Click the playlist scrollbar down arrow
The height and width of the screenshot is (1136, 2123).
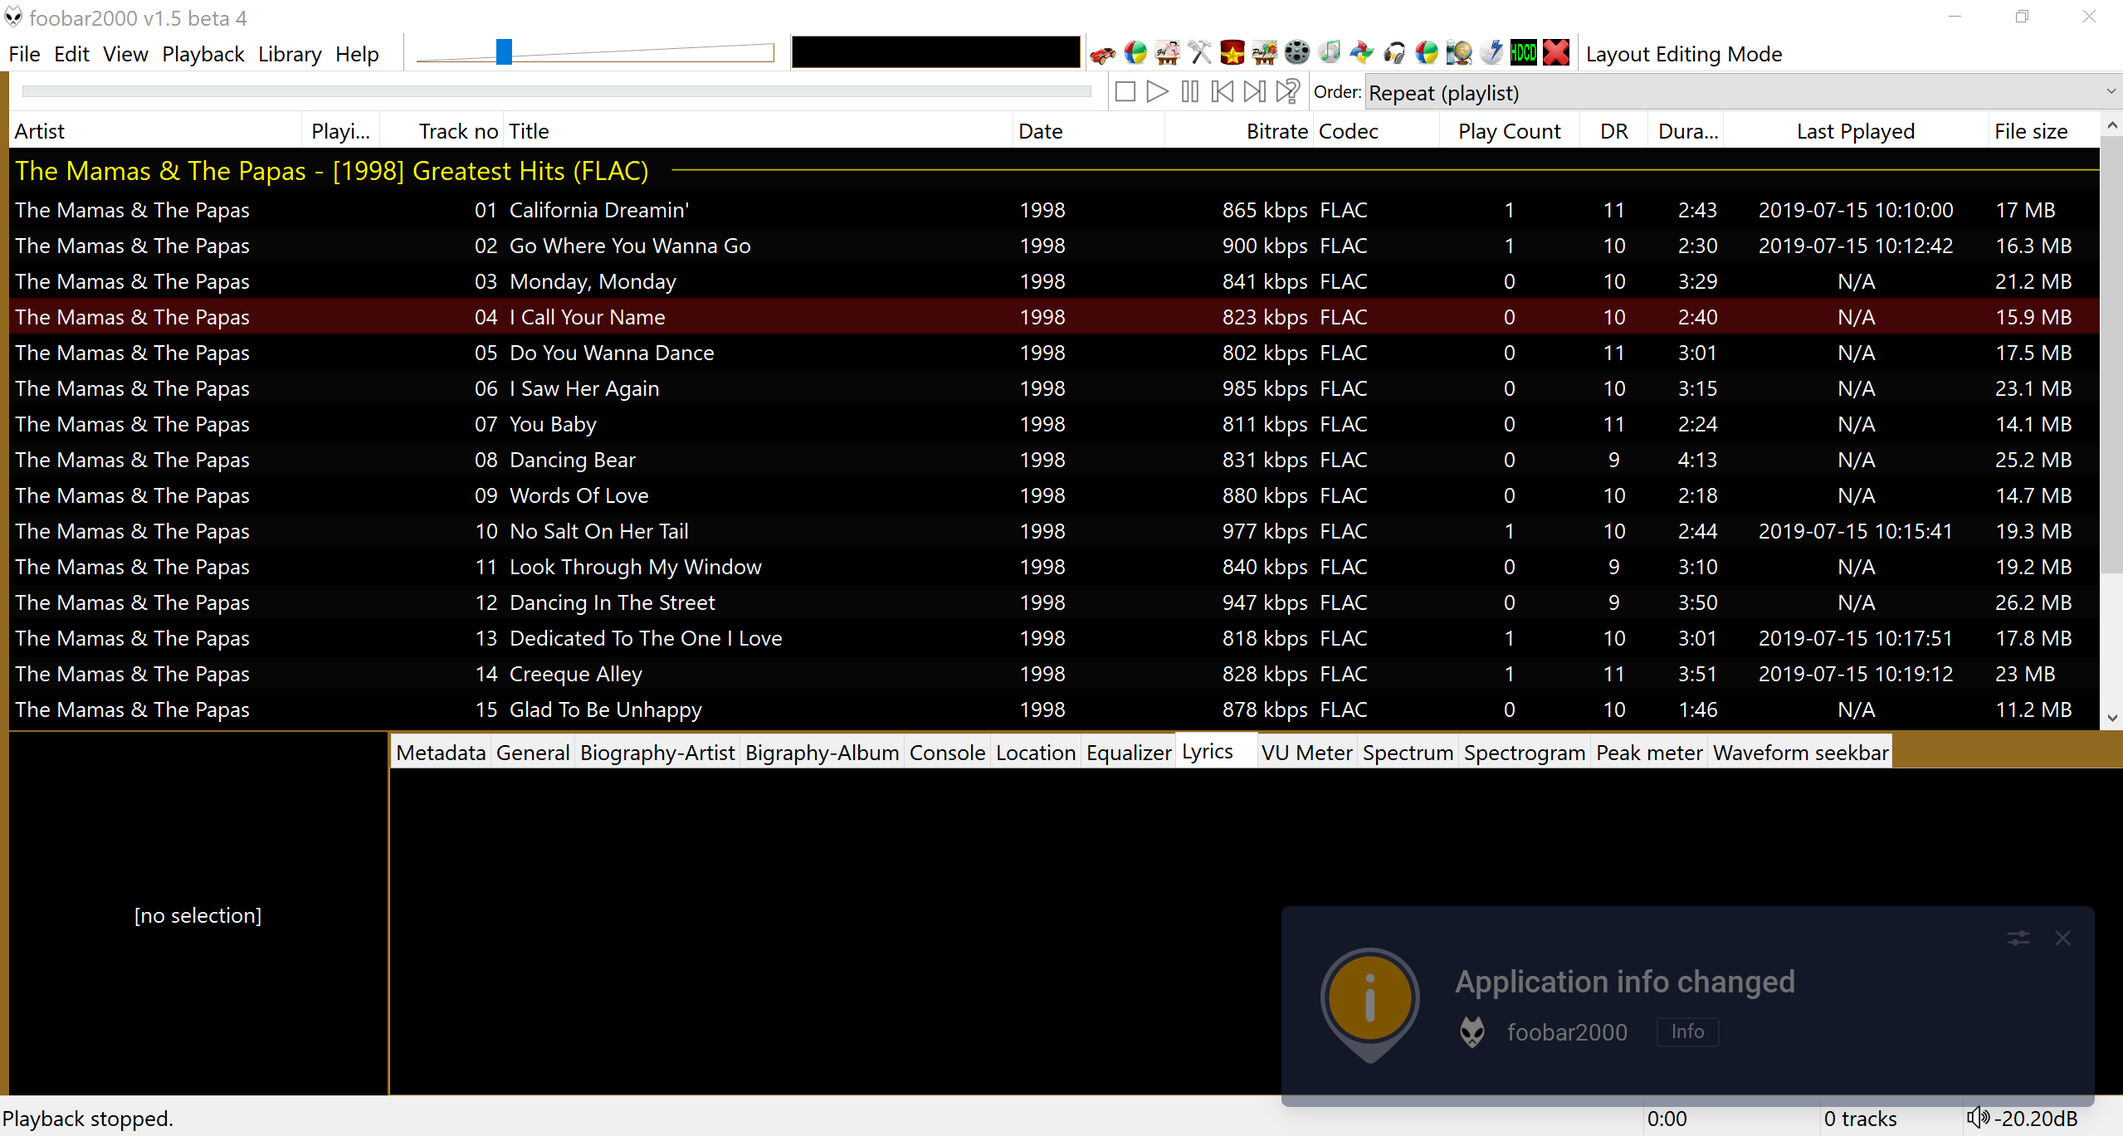(x=2111, y=718)
